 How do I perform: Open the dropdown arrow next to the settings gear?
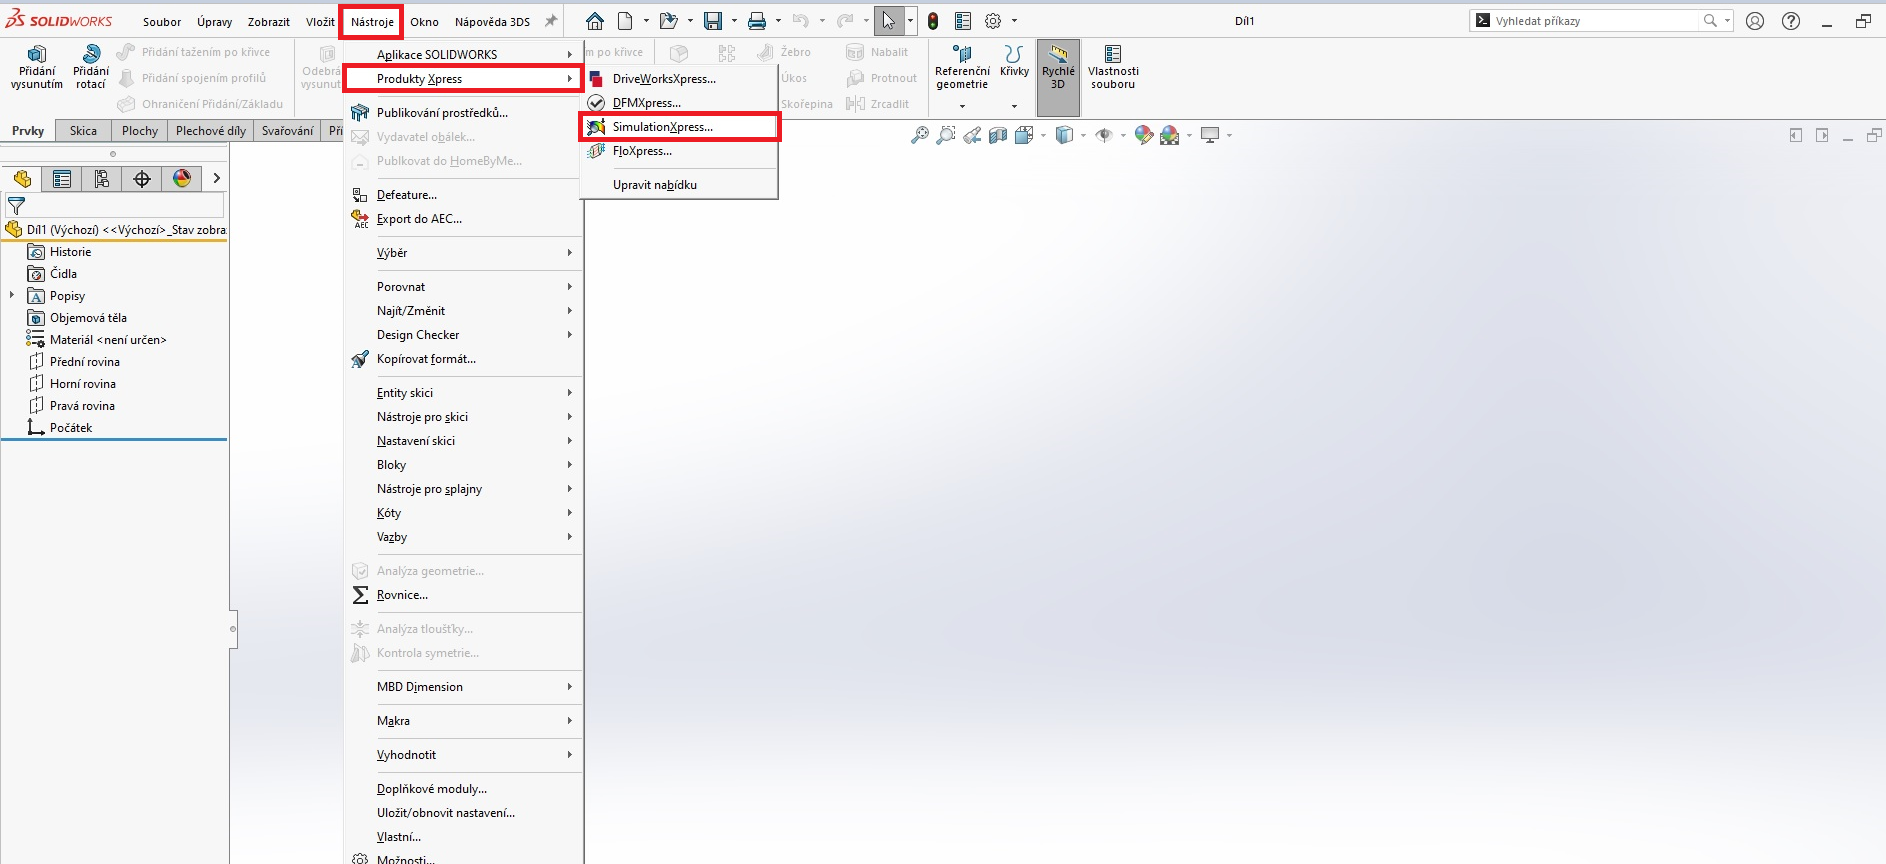point(1014,21)
